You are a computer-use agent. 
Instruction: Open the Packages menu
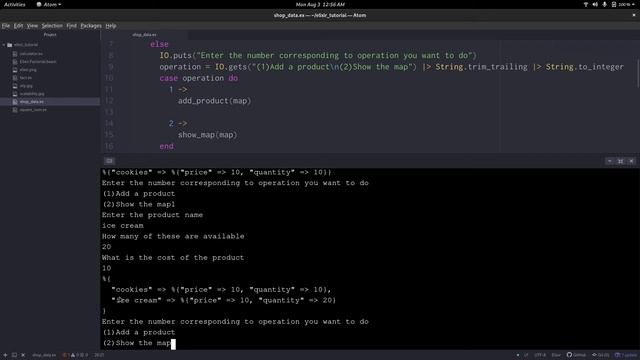click(x=91, y=26)
